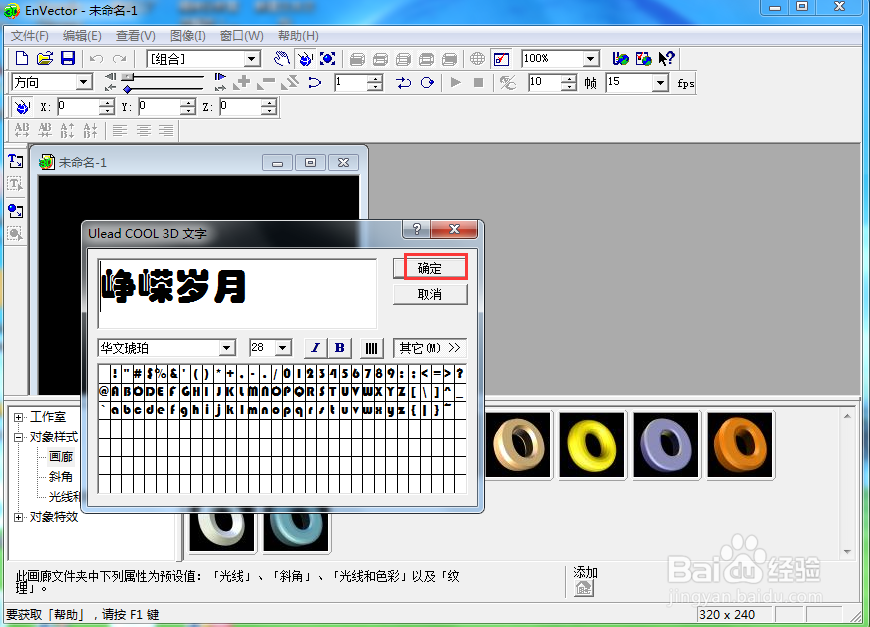Click the Play animation button

[456, 83]
